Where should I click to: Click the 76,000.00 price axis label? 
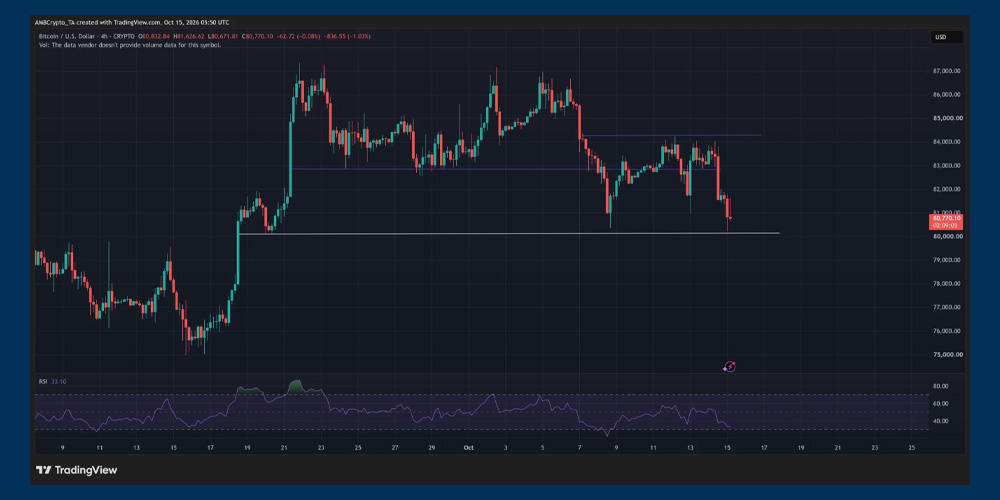coord(946,331)
